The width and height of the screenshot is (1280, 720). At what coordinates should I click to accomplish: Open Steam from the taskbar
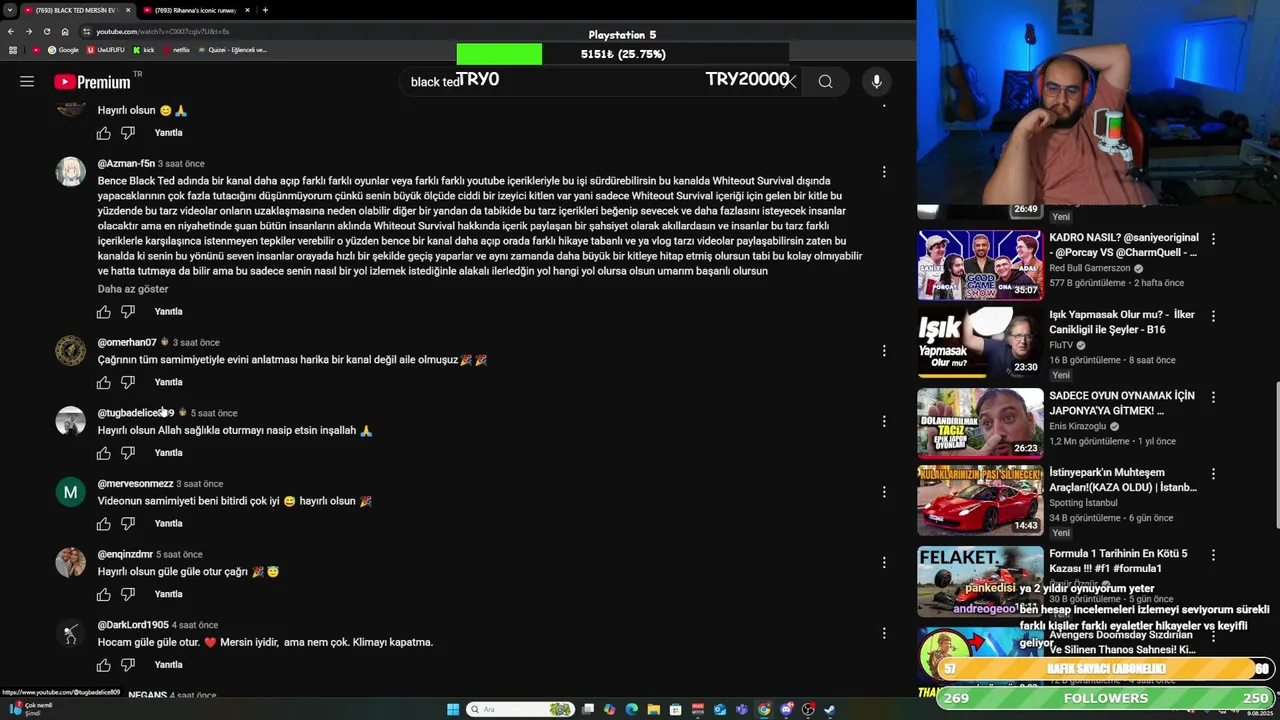click(829, 709)
